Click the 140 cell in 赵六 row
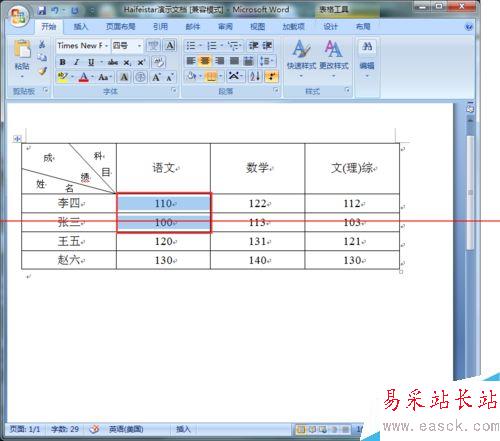Screen dimensions: 500x441 click(x=258, y=260)
